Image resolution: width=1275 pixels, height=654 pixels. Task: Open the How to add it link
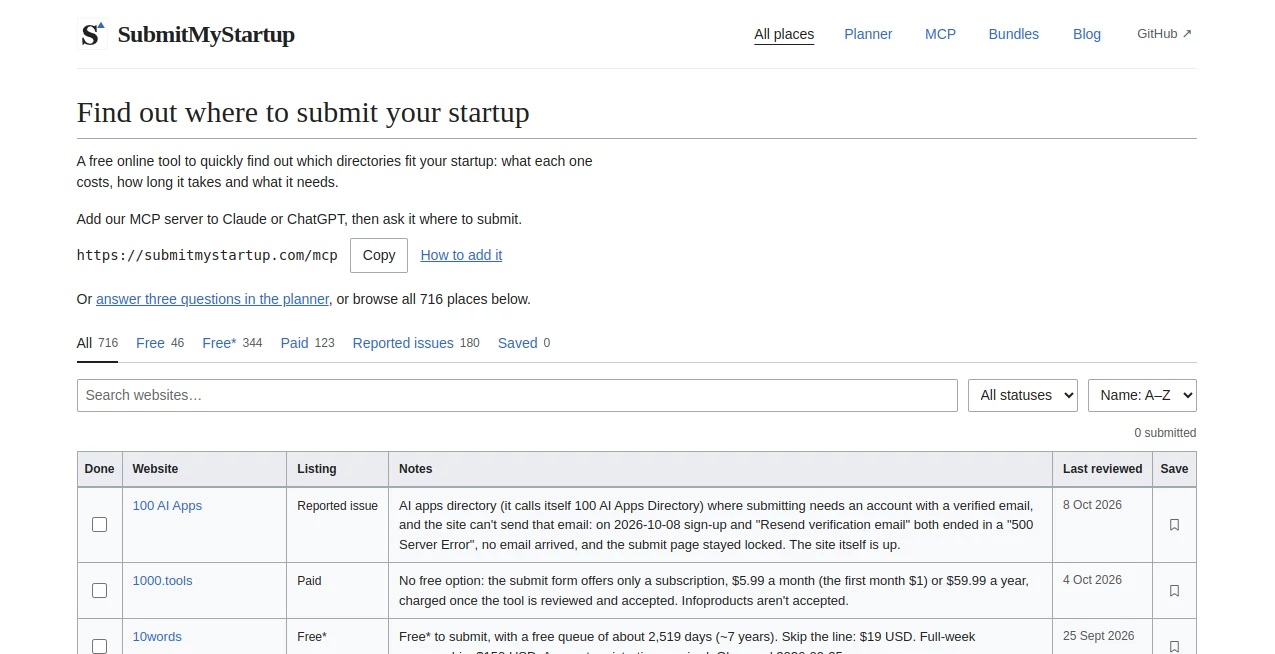point(461,255)
